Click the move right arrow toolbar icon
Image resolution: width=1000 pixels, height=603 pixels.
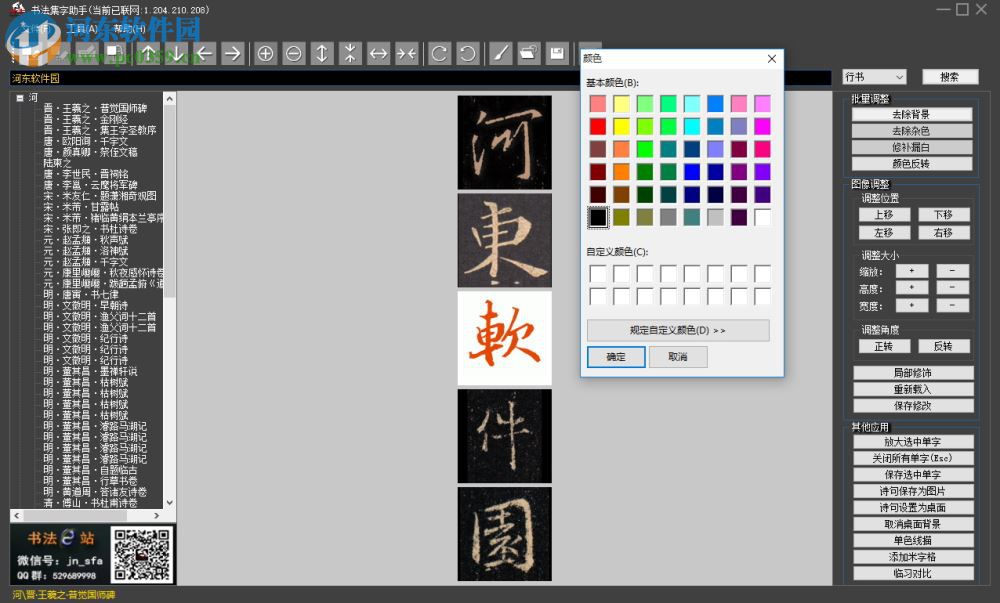coord(233,54)
